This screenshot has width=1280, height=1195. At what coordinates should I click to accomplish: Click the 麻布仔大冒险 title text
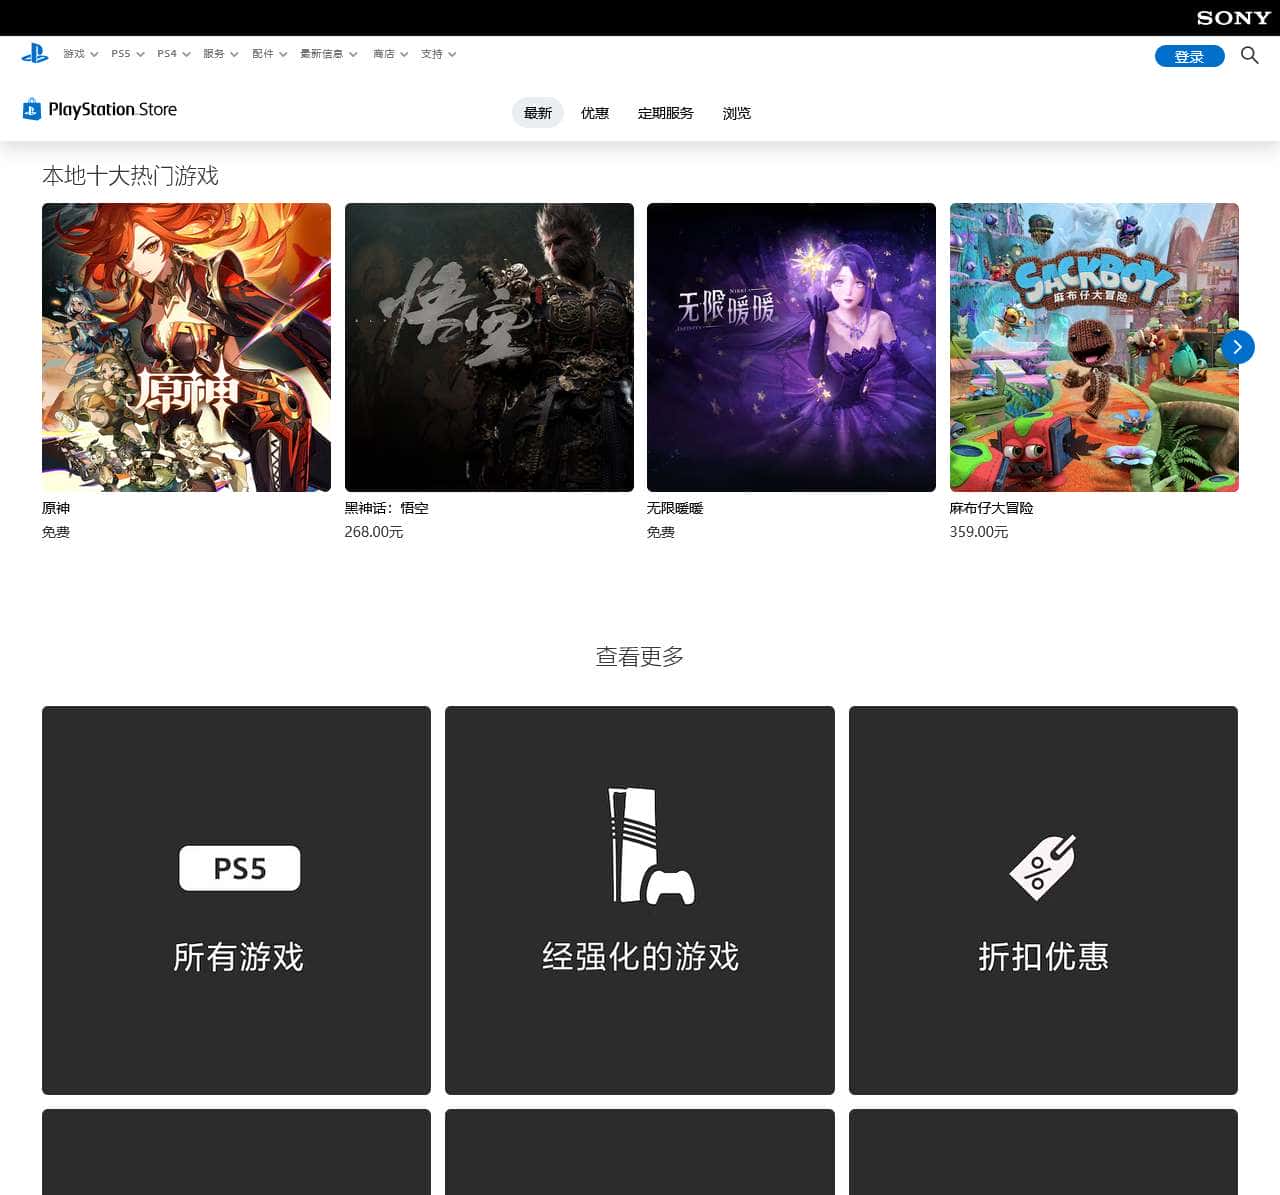click(x=992, y=508)
